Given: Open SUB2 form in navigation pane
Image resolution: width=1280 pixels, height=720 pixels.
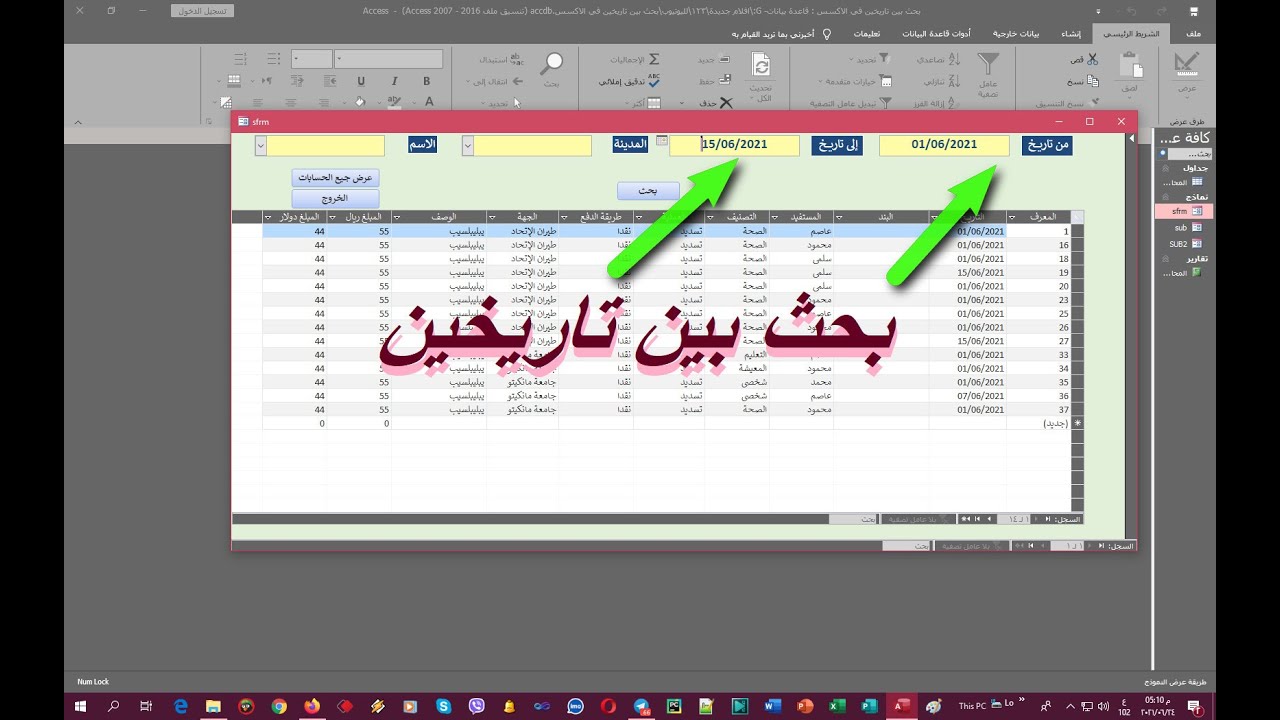Looking at the screenshot, I should pyautogui.click(x=1186, y=243).
